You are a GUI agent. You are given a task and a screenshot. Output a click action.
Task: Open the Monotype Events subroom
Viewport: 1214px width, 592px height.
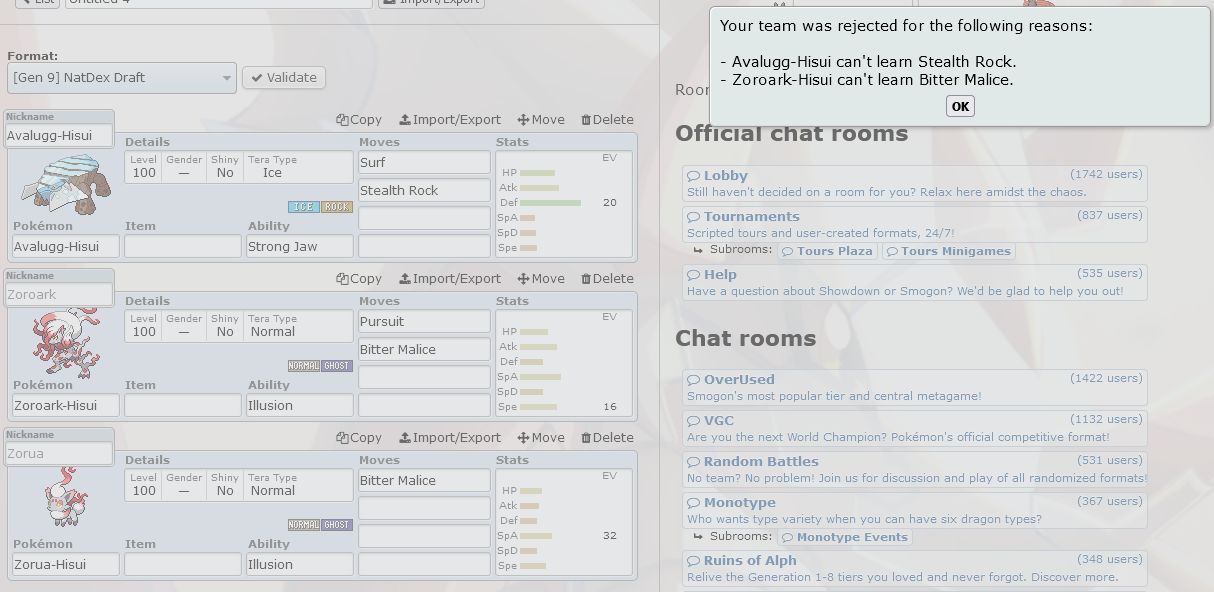point(845,537)
